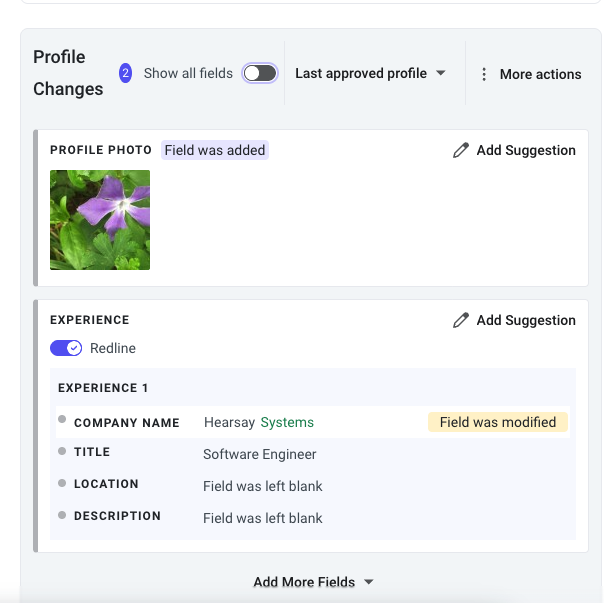
Task: Expand the Add More Fields dropdown
Action: click(313, 582)
